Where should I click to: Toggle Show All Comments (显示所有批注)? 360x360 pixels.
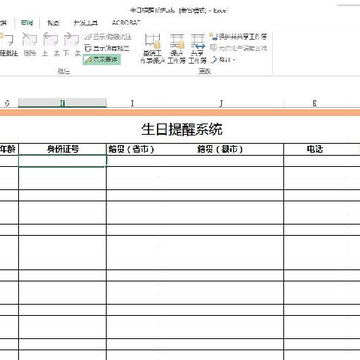(x=107, y=48)
